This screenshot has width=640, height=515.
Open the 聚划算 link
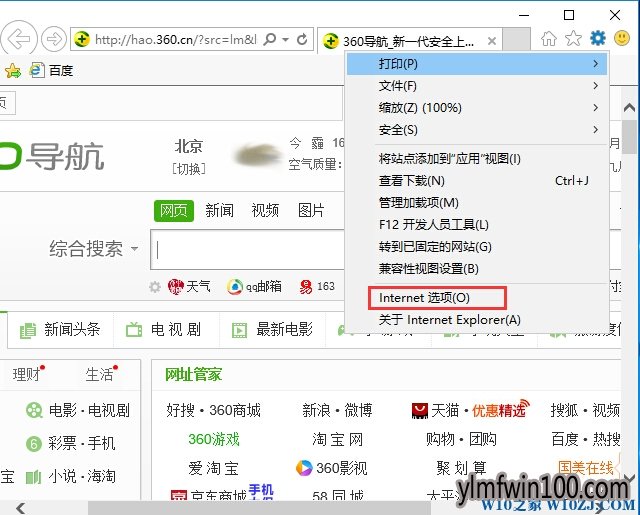[461, 468]
